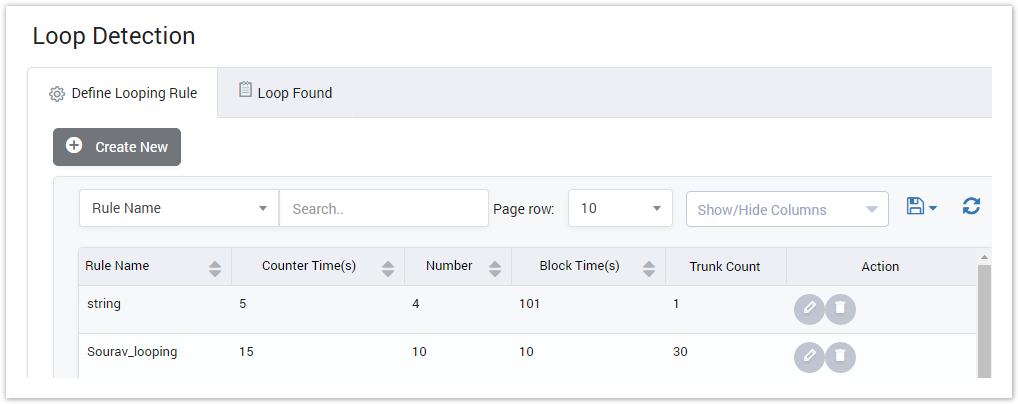Screen dimensions: 1018x404
Task: Edit the Sourav_looping rule
Action: point(809,357)
